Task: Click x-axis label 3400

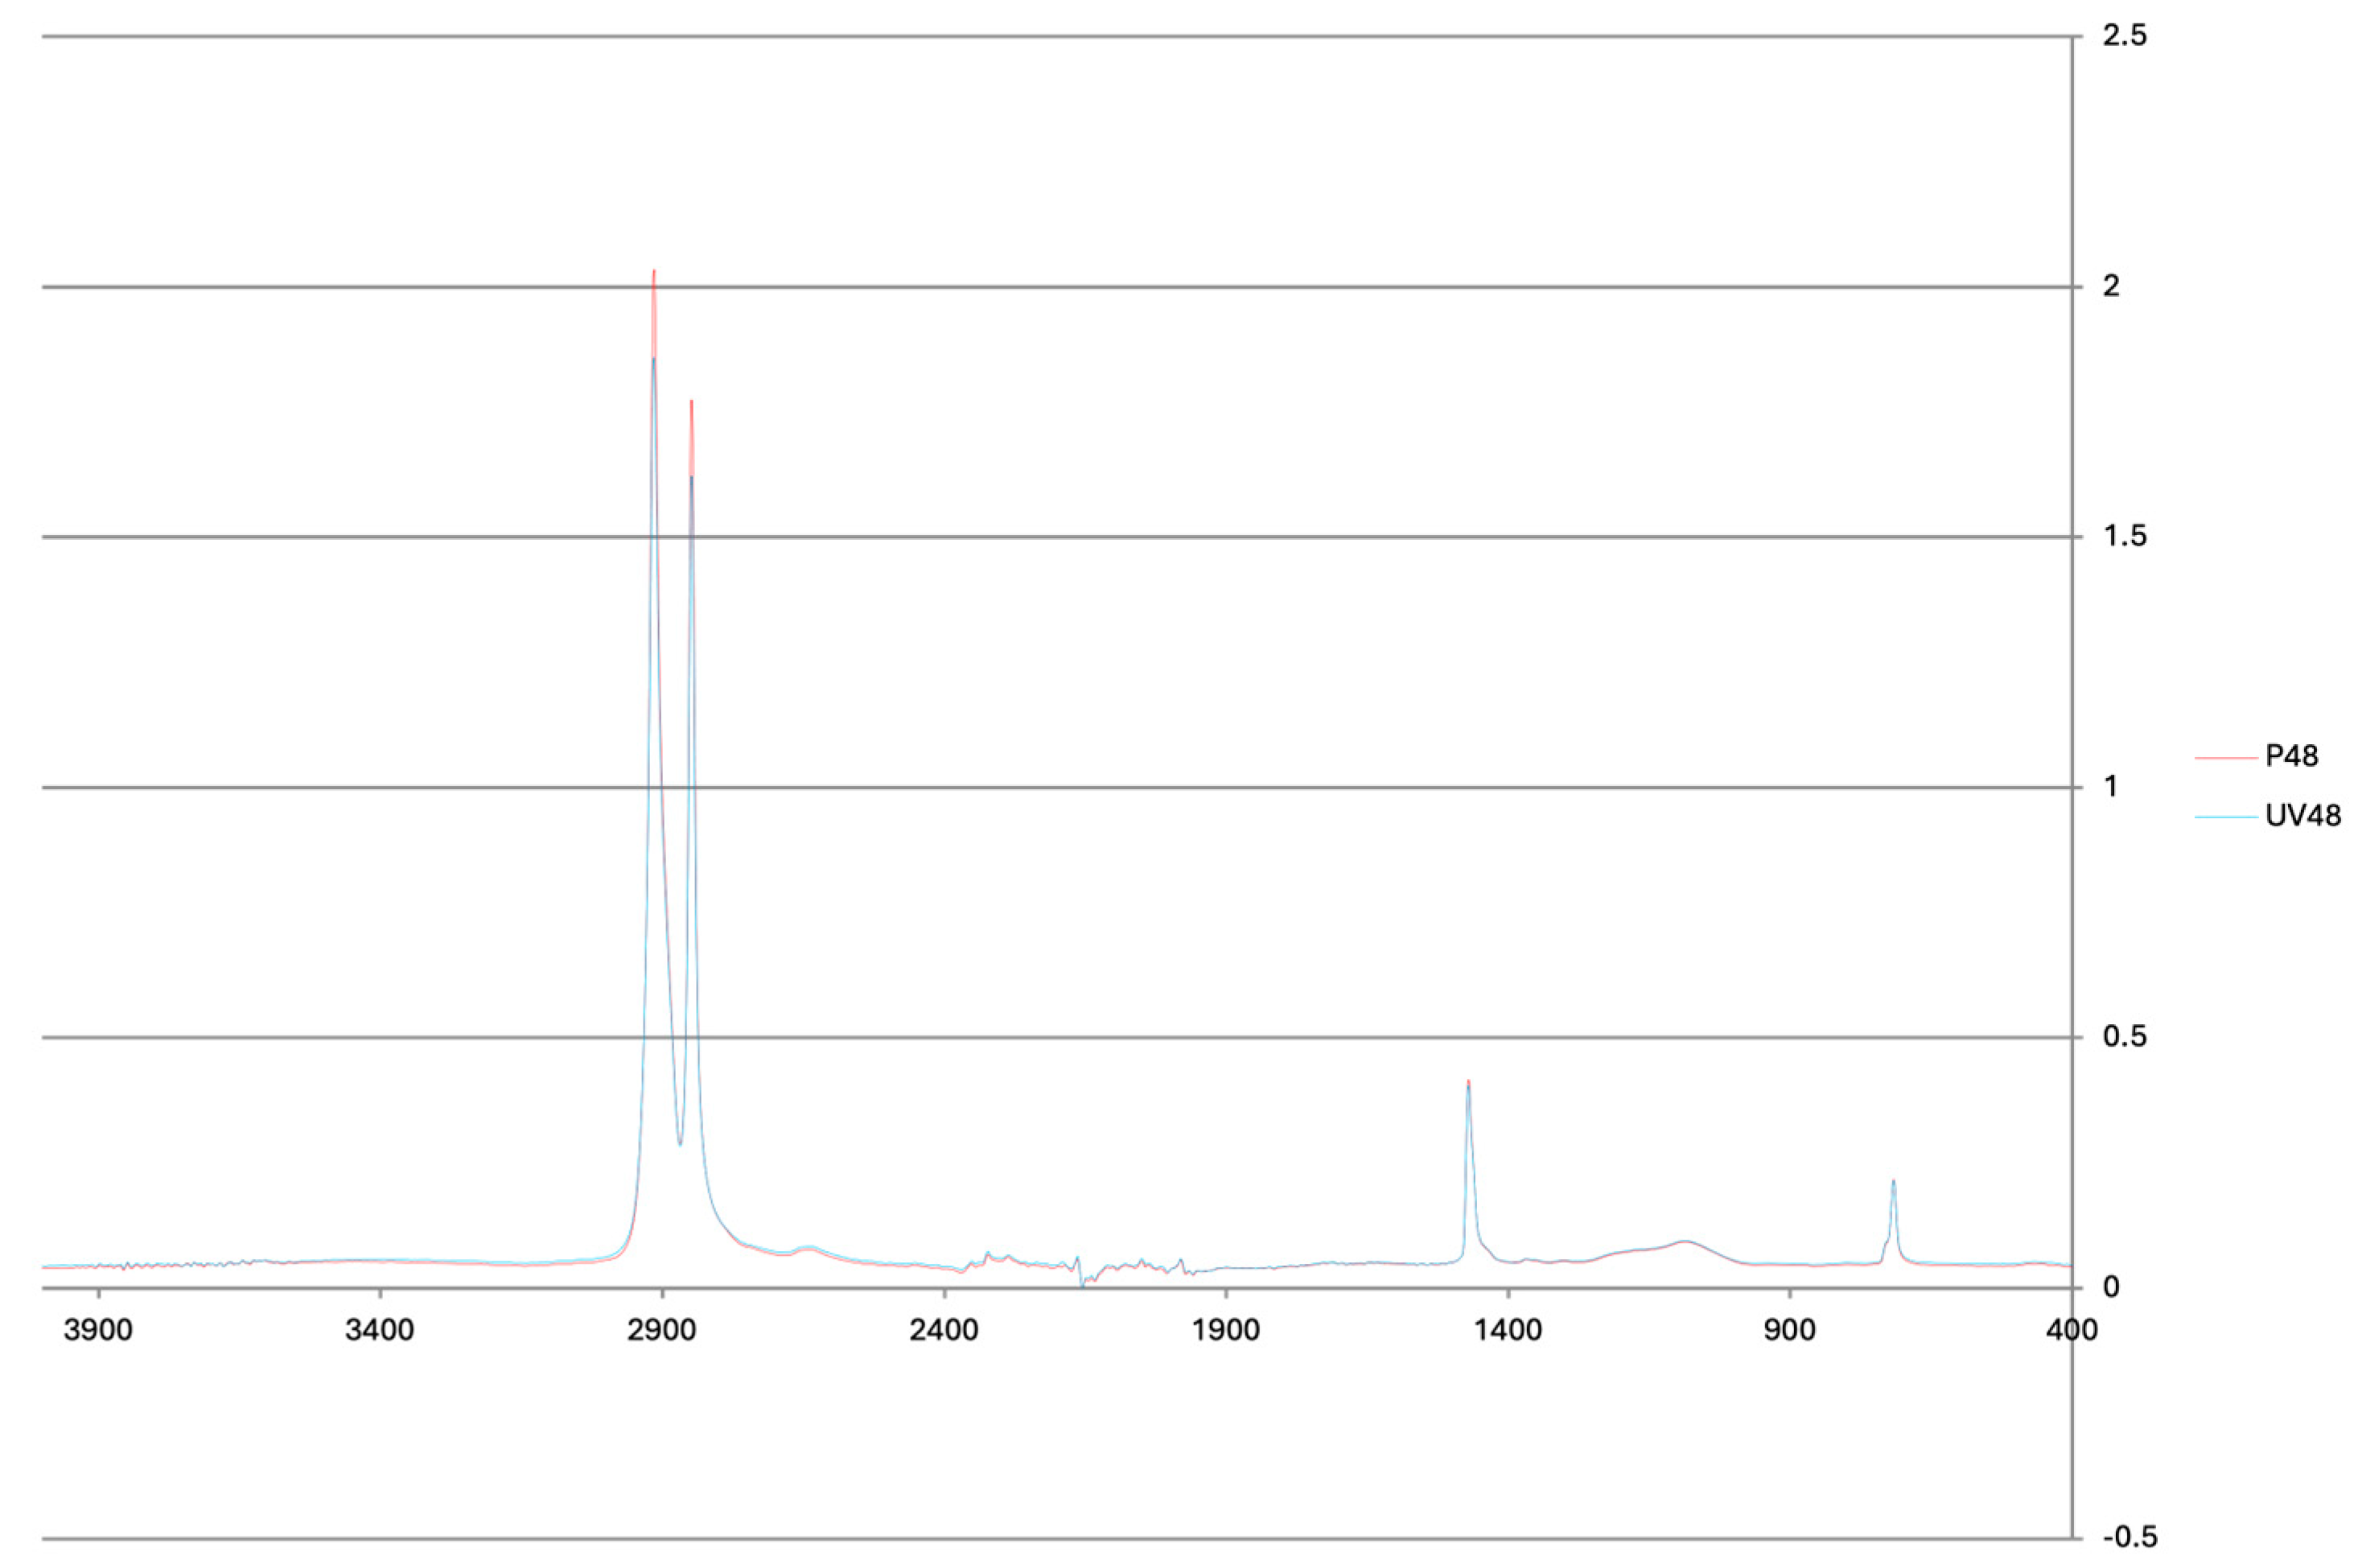Action: [380, 1331]
